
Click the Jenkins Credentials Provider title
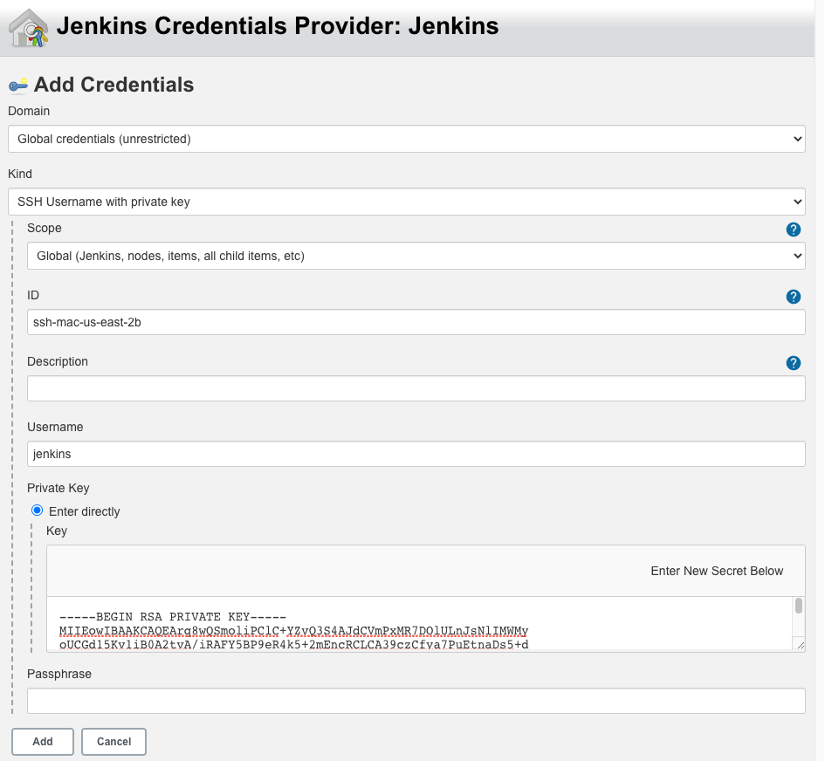click(x=277, y=26)
